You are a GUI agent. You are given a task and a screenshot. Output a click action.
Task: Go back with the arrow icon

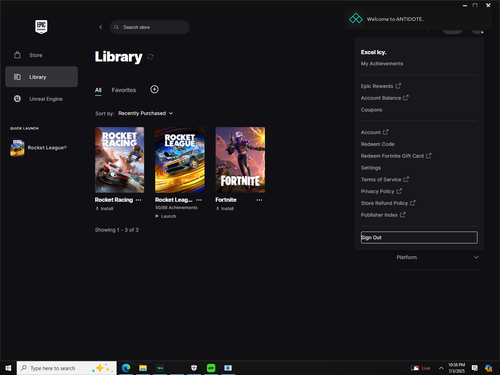click(x=101, y=27)
